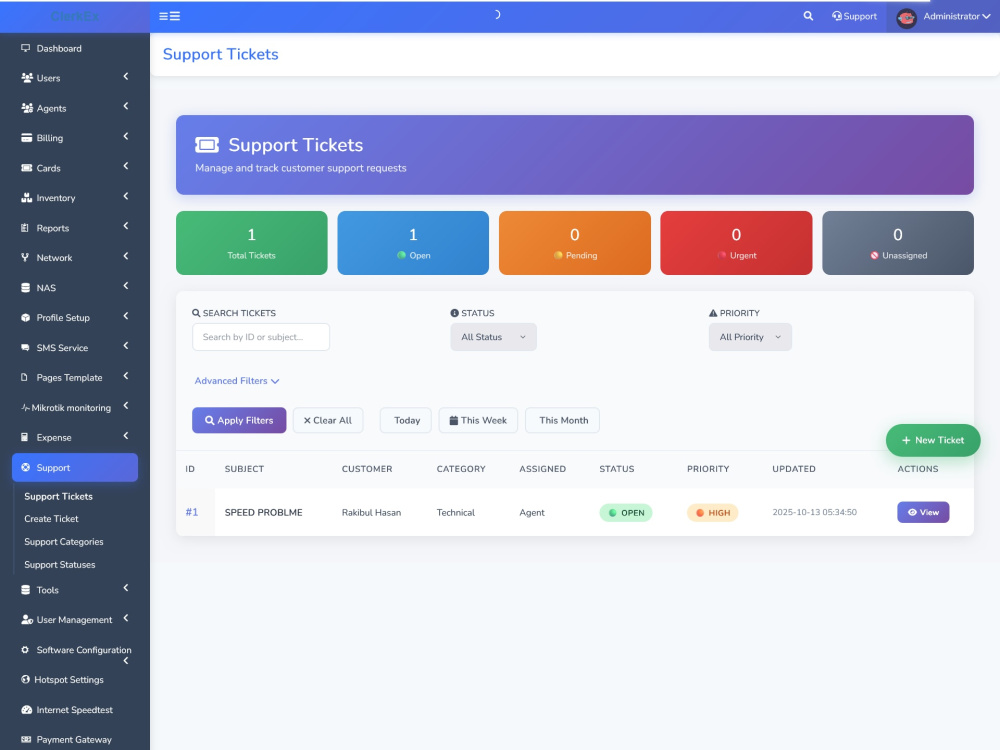Open Support Categories submenu item
The image size is (1000, 750).
click(x=64, y=541)
